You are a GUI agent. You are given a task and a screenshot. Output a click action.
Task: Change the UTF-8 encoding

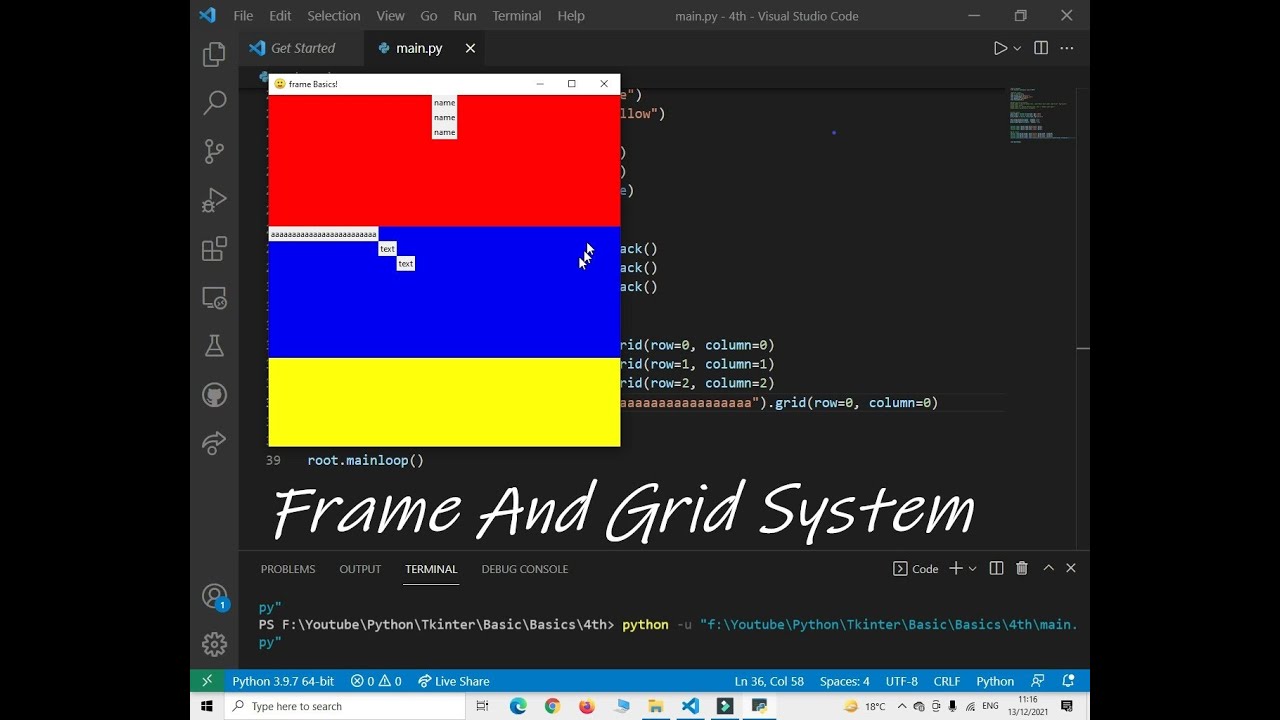click(x=901, y=681)
